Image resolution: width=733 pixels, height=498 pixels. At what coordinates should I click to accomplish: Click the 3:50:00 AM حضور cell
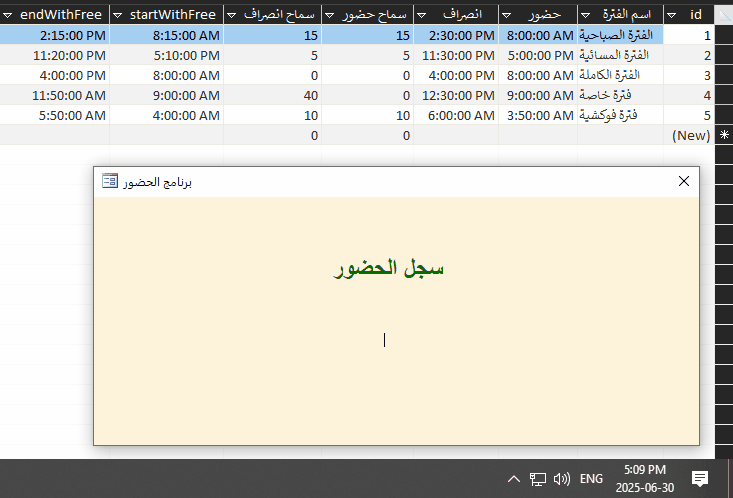[x=538, y=115]
